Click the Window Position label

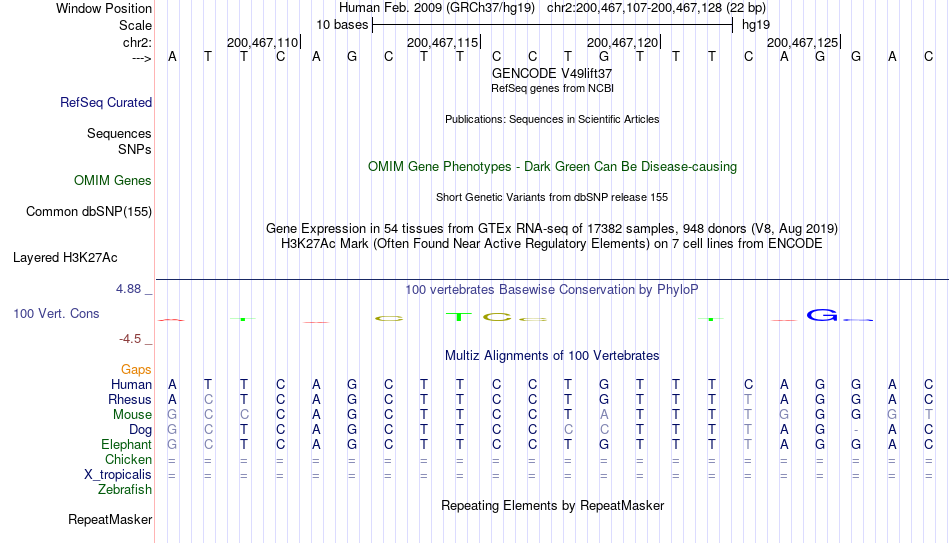(x=104, y=8)
